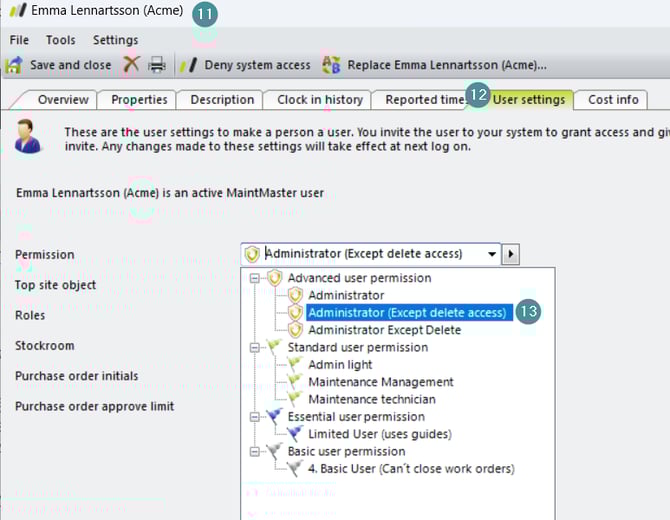Click the printer icon in toolbar
670x520 pixels.
click(x=157, y=65)
